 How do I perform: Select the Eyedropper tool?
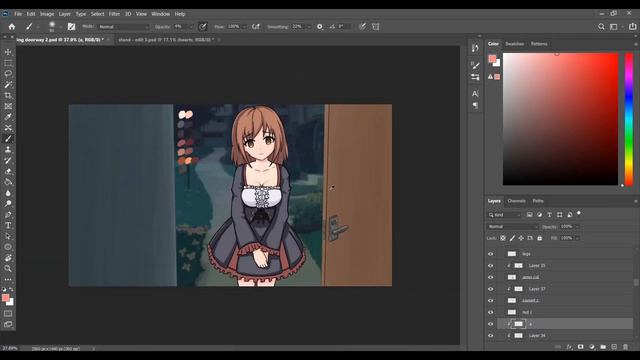pyautogui.click(x=8, y=117)
